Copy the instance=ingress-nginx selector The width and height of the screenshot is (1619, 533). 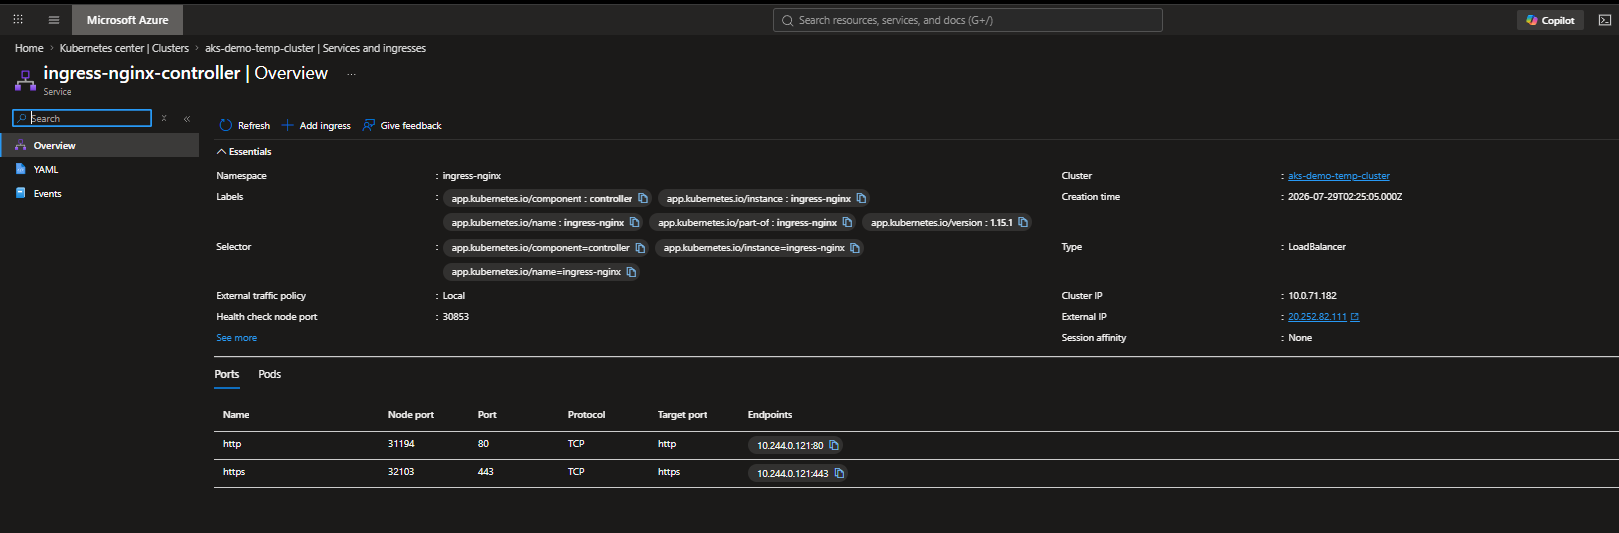click(x=855, y=248)
